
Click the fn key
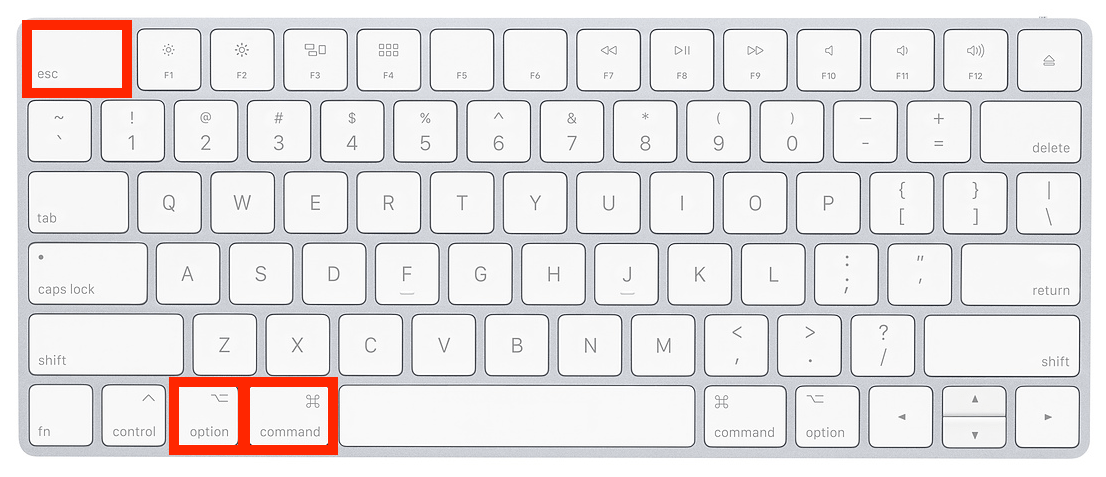click(x=61, y=416)
